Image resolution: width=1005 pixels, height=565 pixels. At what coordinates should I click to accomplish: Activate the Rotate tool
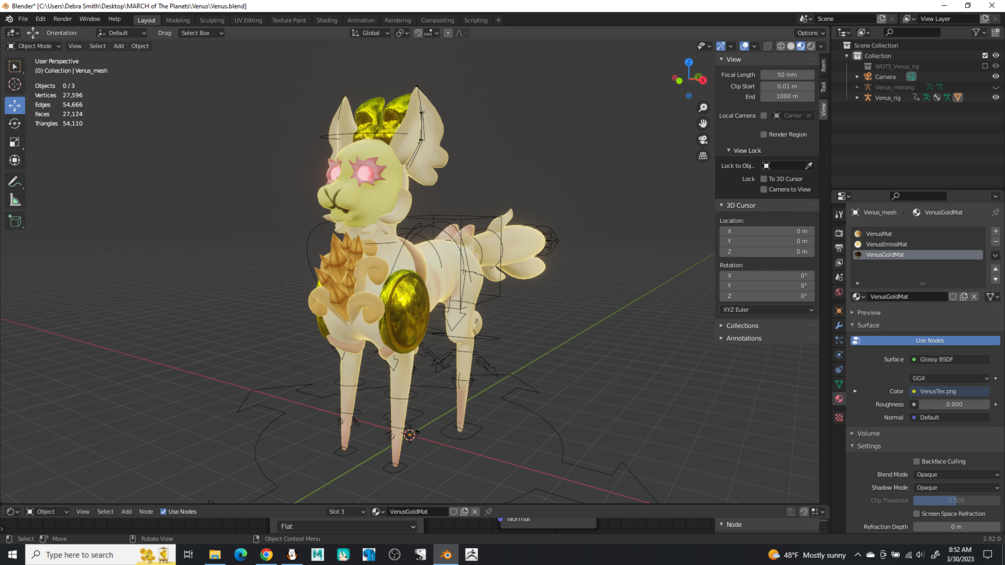(15, 123)
